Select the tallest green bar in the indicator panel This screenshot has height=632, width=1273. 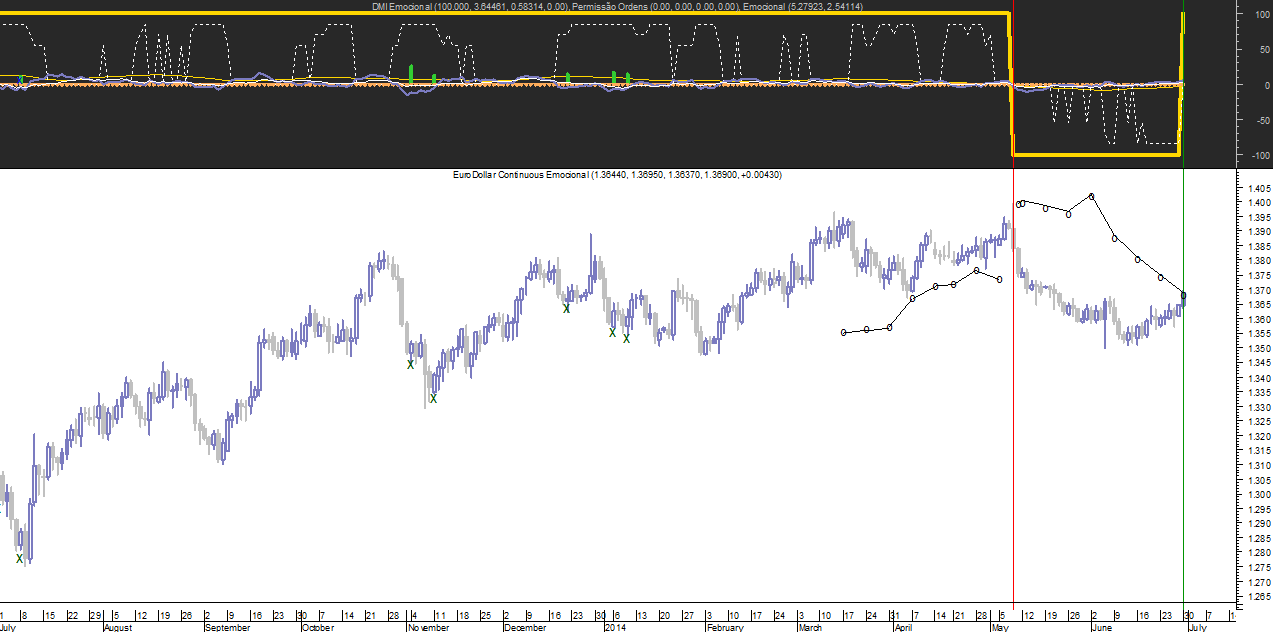click(x=411, y=74)
